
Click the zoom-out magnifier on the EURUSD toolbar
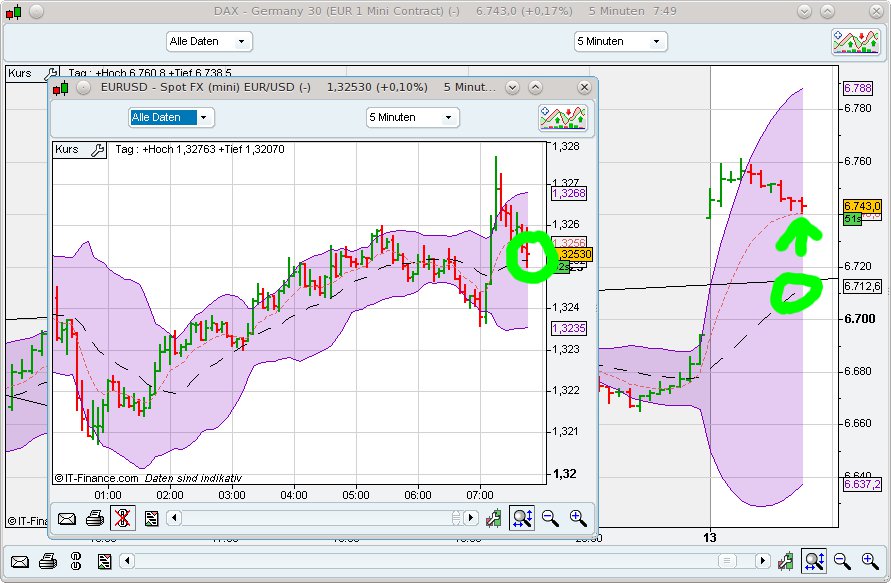pos(549,518)
